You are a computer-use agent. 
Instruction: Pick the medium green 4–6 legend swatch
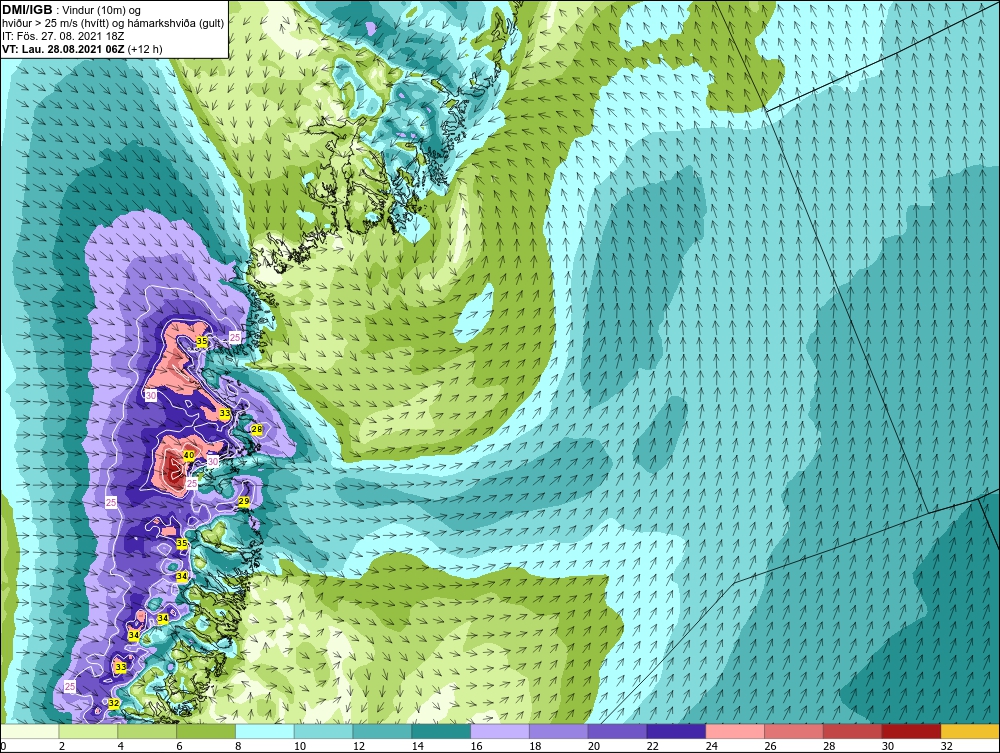point(147,731)
